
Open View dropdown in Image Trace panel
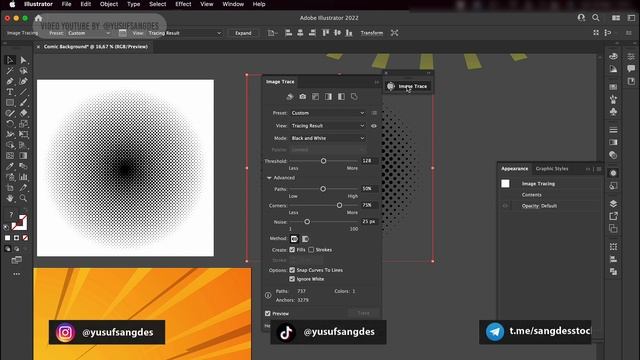point(328,126)
